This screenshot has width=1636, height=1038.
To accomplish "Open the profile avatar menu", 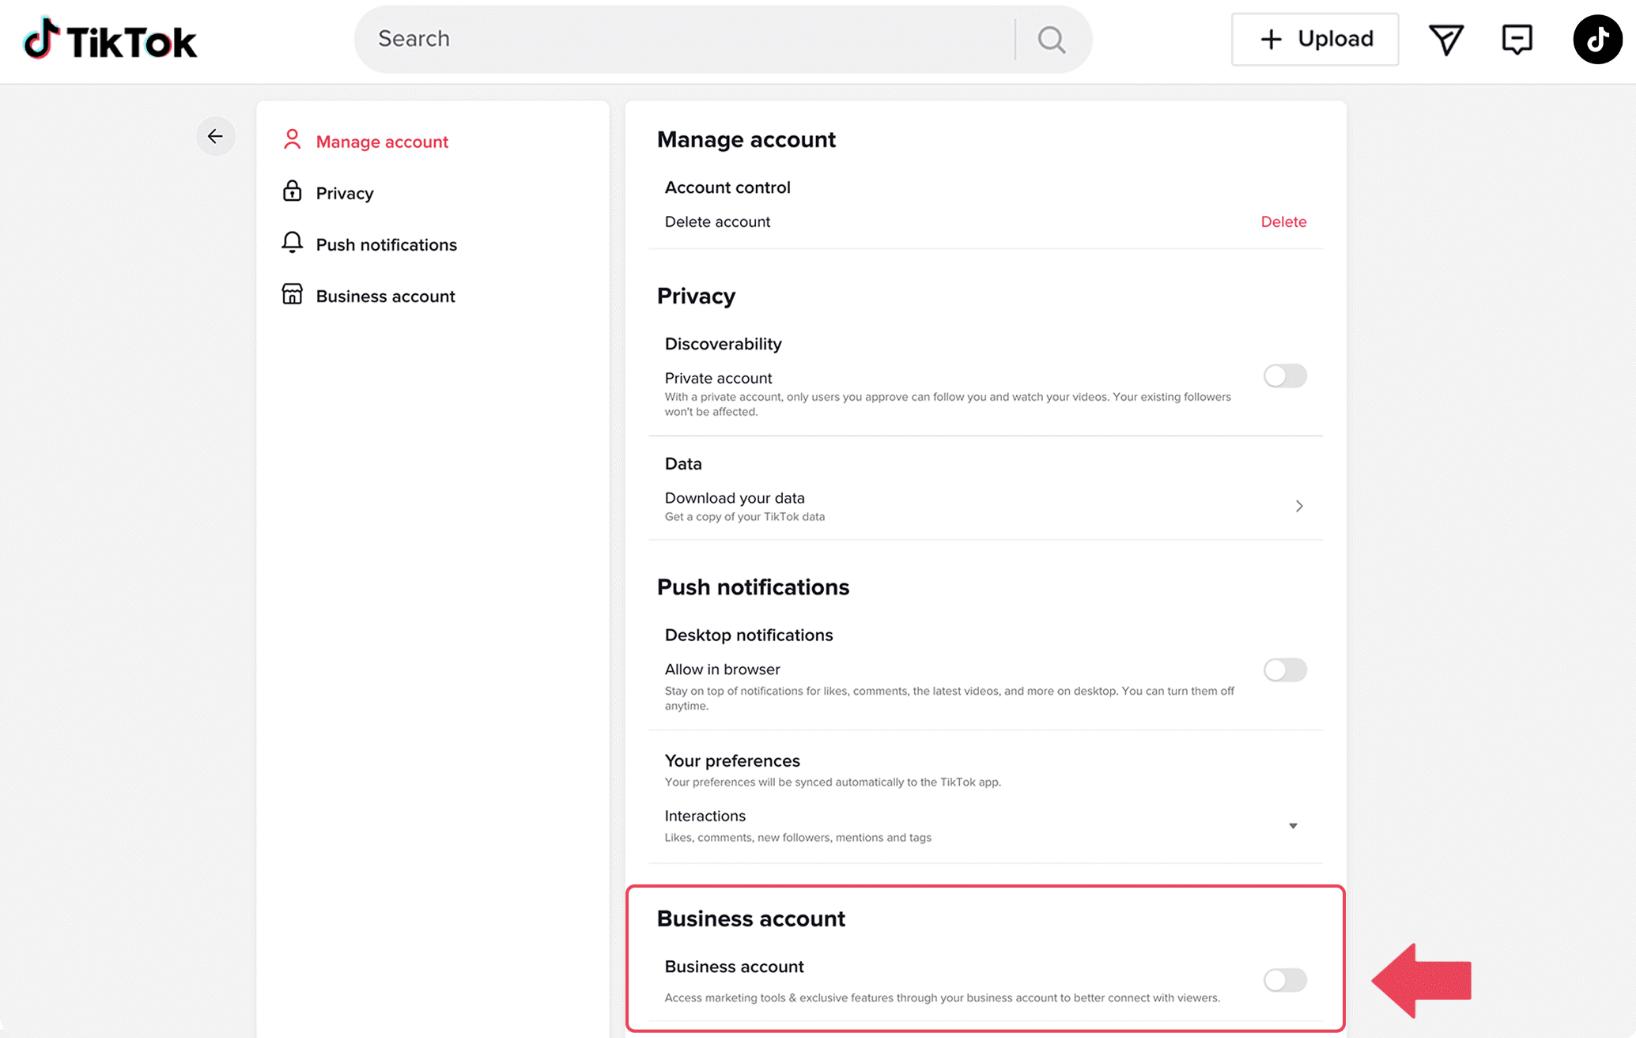I will tap(1597, 39).
